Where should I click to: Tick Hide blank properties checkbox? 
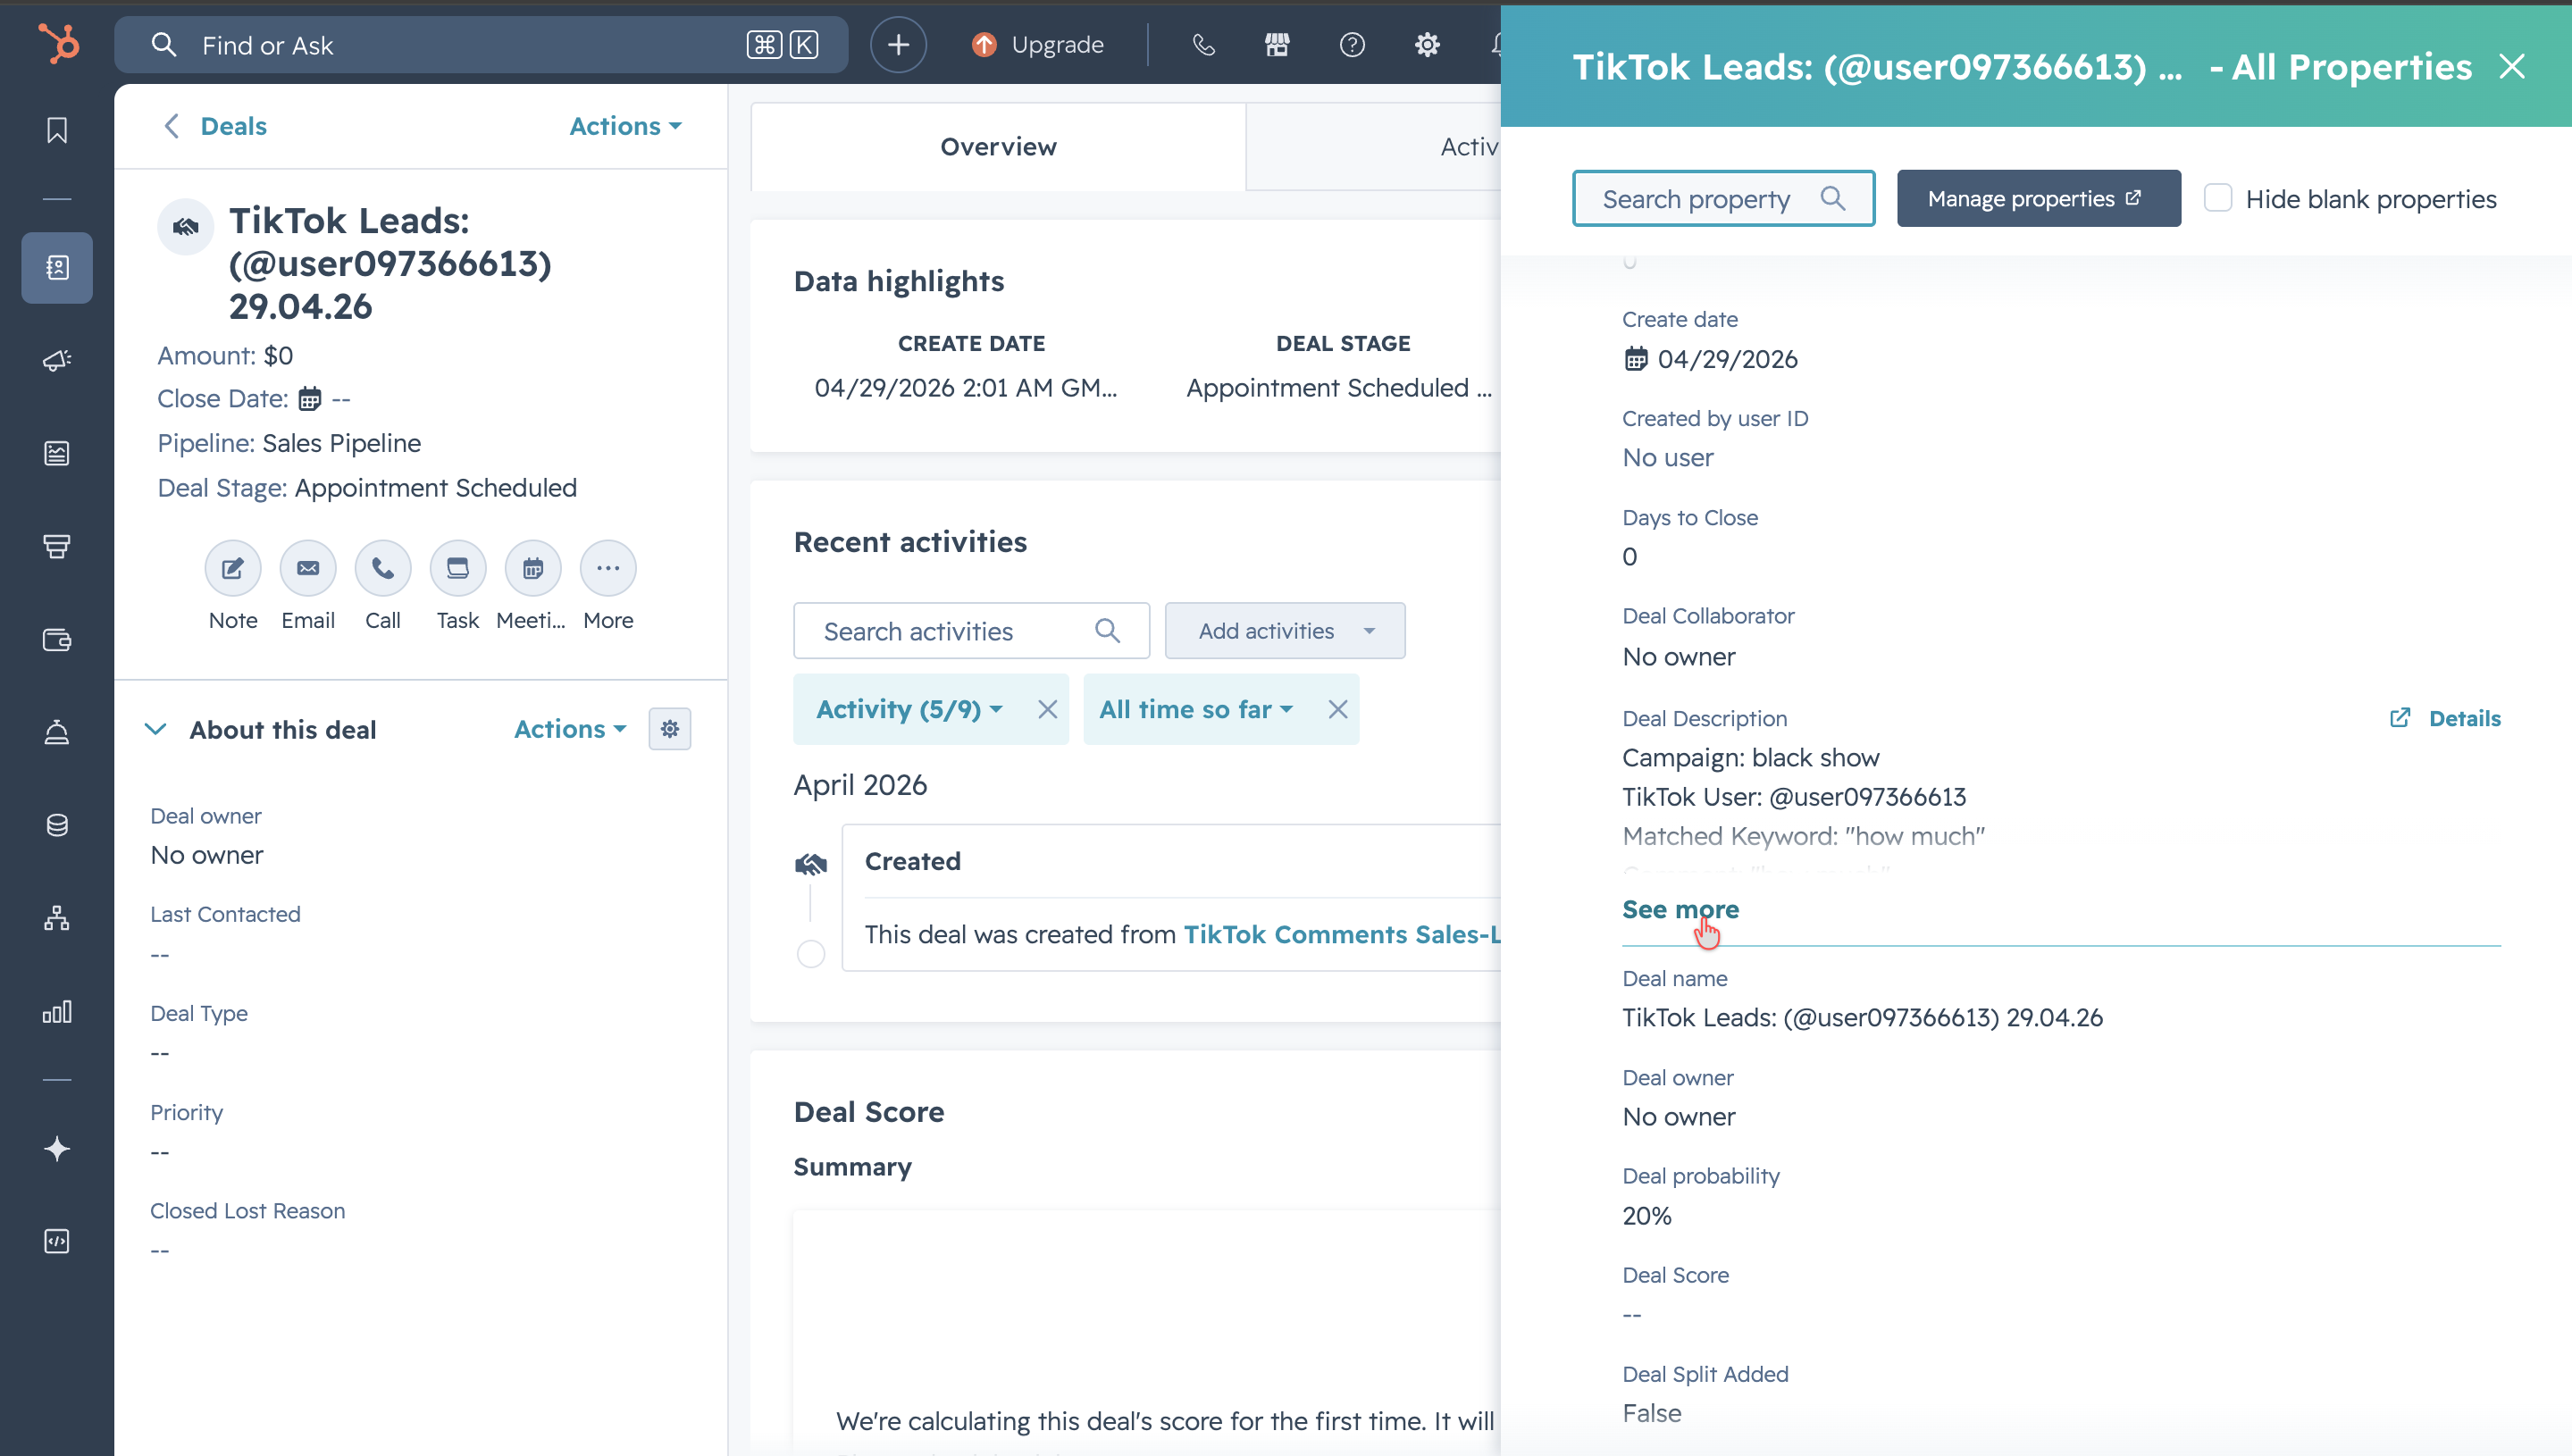[2218, 198]
